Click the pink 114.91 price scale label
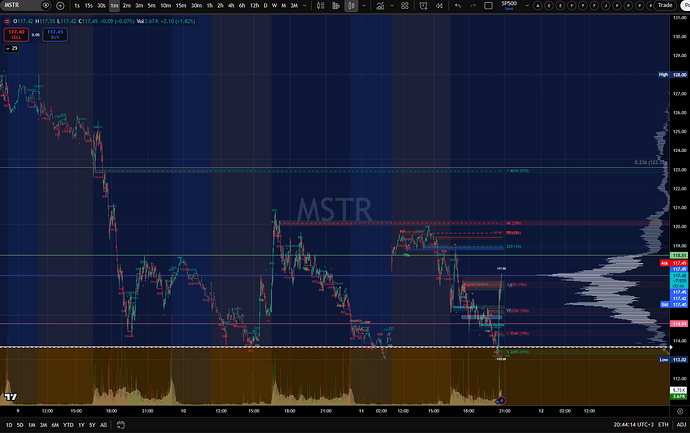 pyautogui.click(x=679, y=323)
